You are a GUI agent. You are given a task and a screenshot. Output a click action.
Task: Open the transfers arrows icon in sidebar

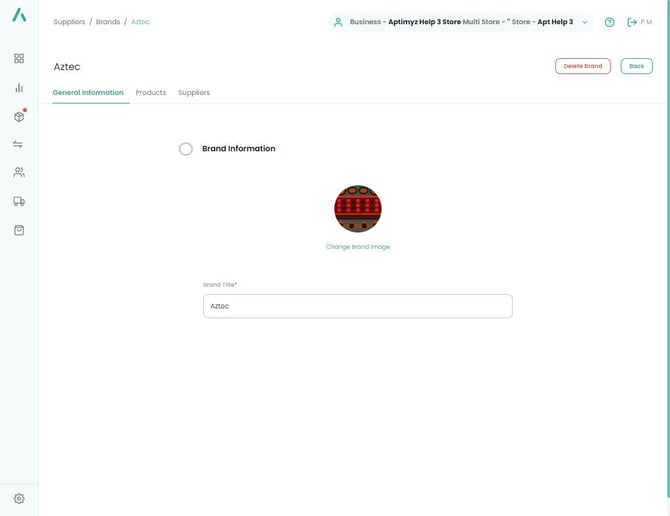tap(18, 144)
